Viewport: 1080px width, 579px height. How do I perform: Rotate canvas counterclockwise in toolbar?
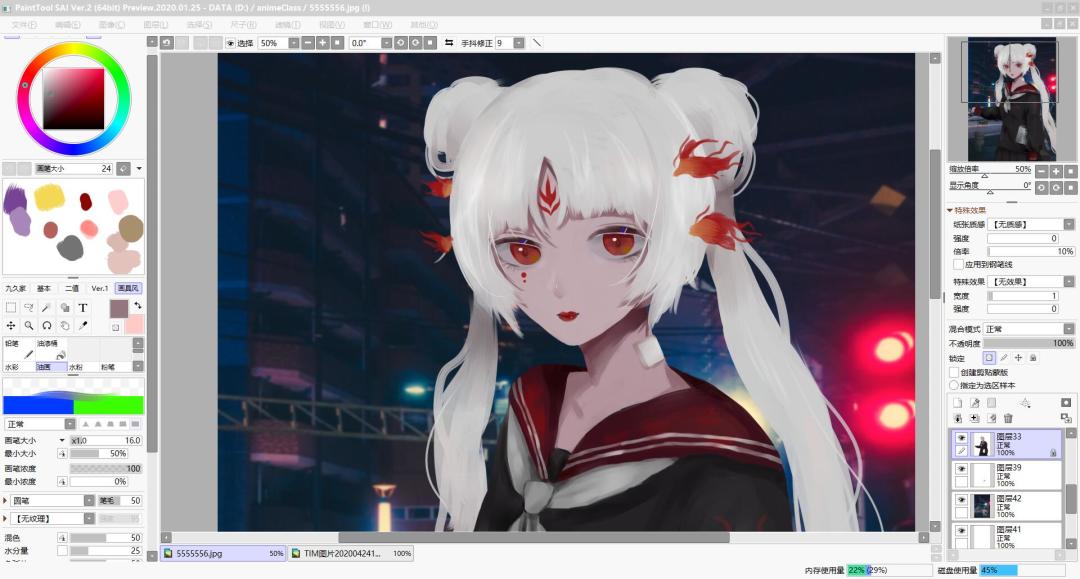tap(400, 43)
